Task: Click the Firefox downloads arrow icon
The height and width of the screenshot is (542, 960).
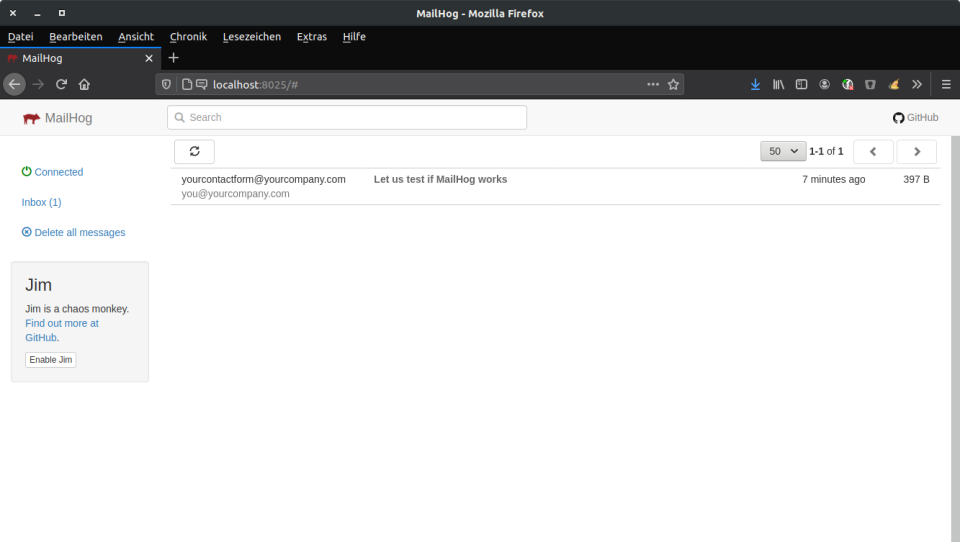Action: click(x=755, y=85)
